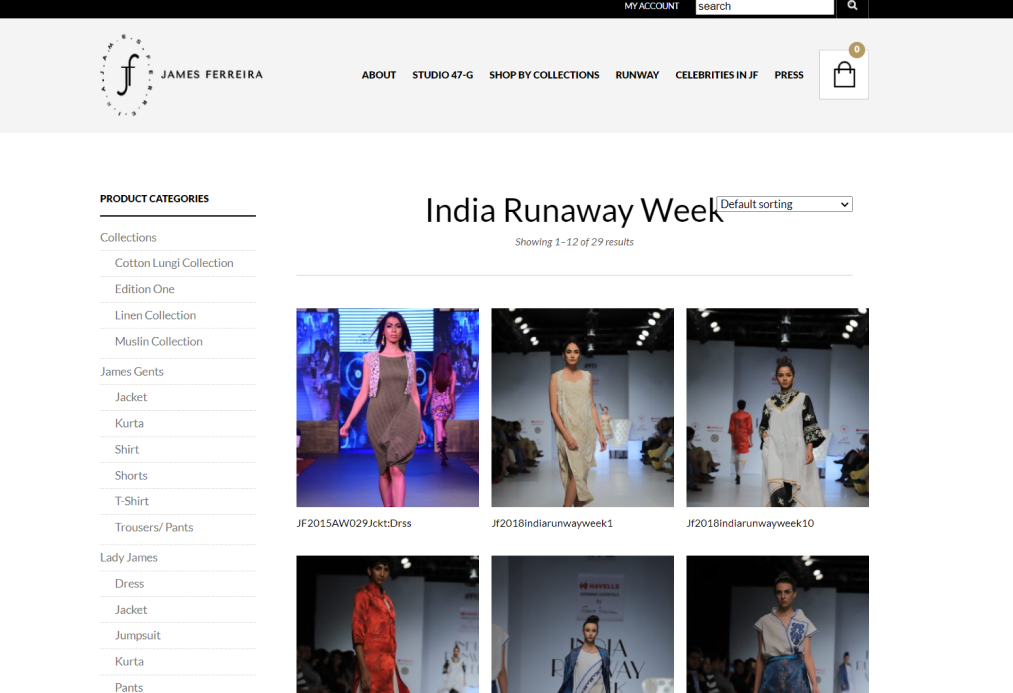Open the James Gents category
The height and width of the screenshot is (693, 1013).
132,371
